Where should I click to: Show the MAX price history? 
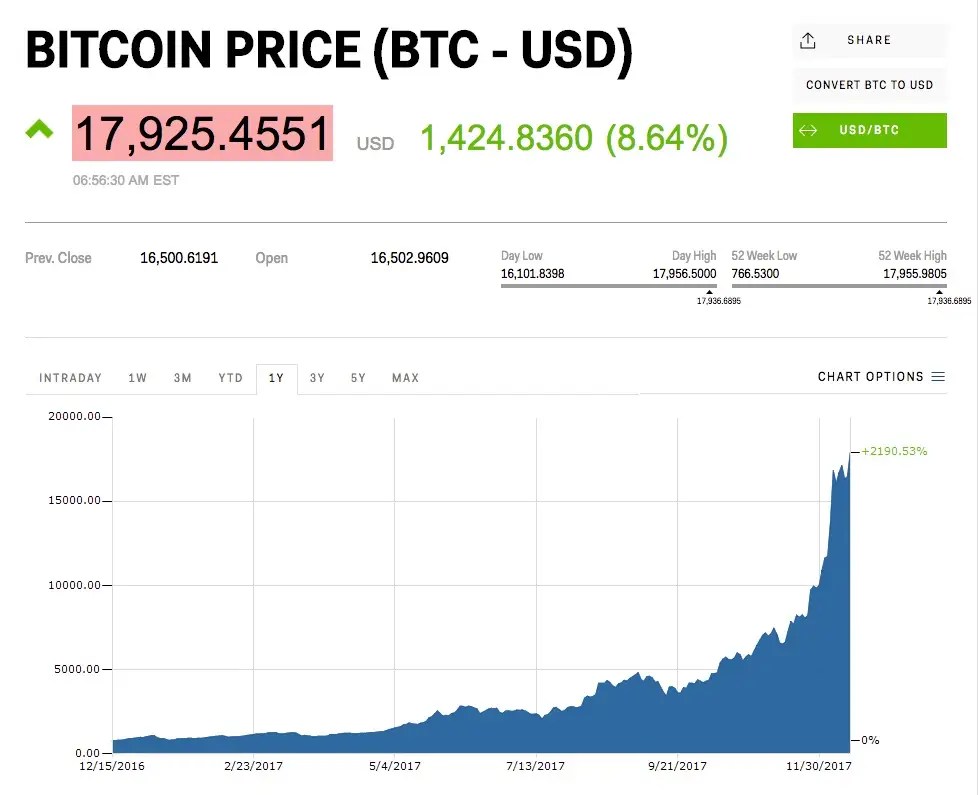[x=405, y=378]
